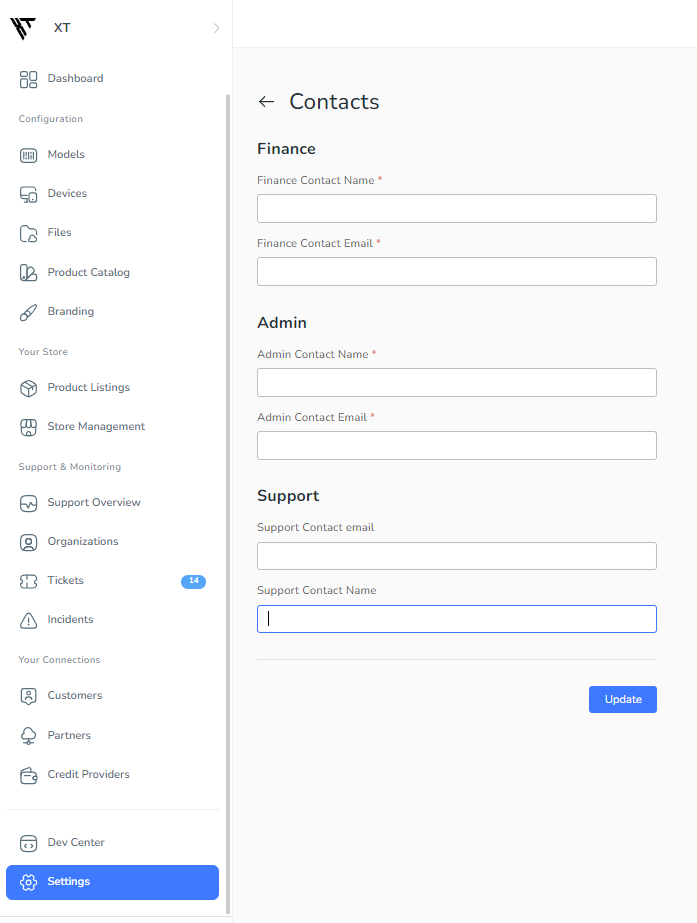Click the sidebar vertical scrollbar
Image resolution: width=697 pixels, height=923 pixels.
tap(228, 504)
